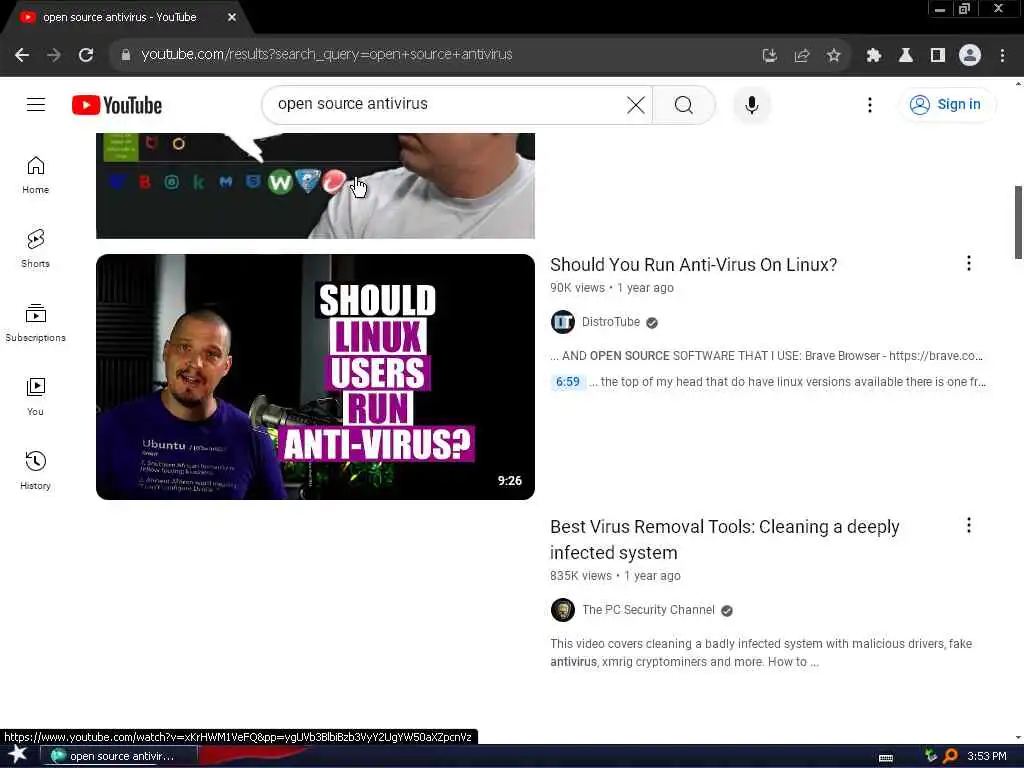Start voice search with microphone icon

click(x=752, y=104)
